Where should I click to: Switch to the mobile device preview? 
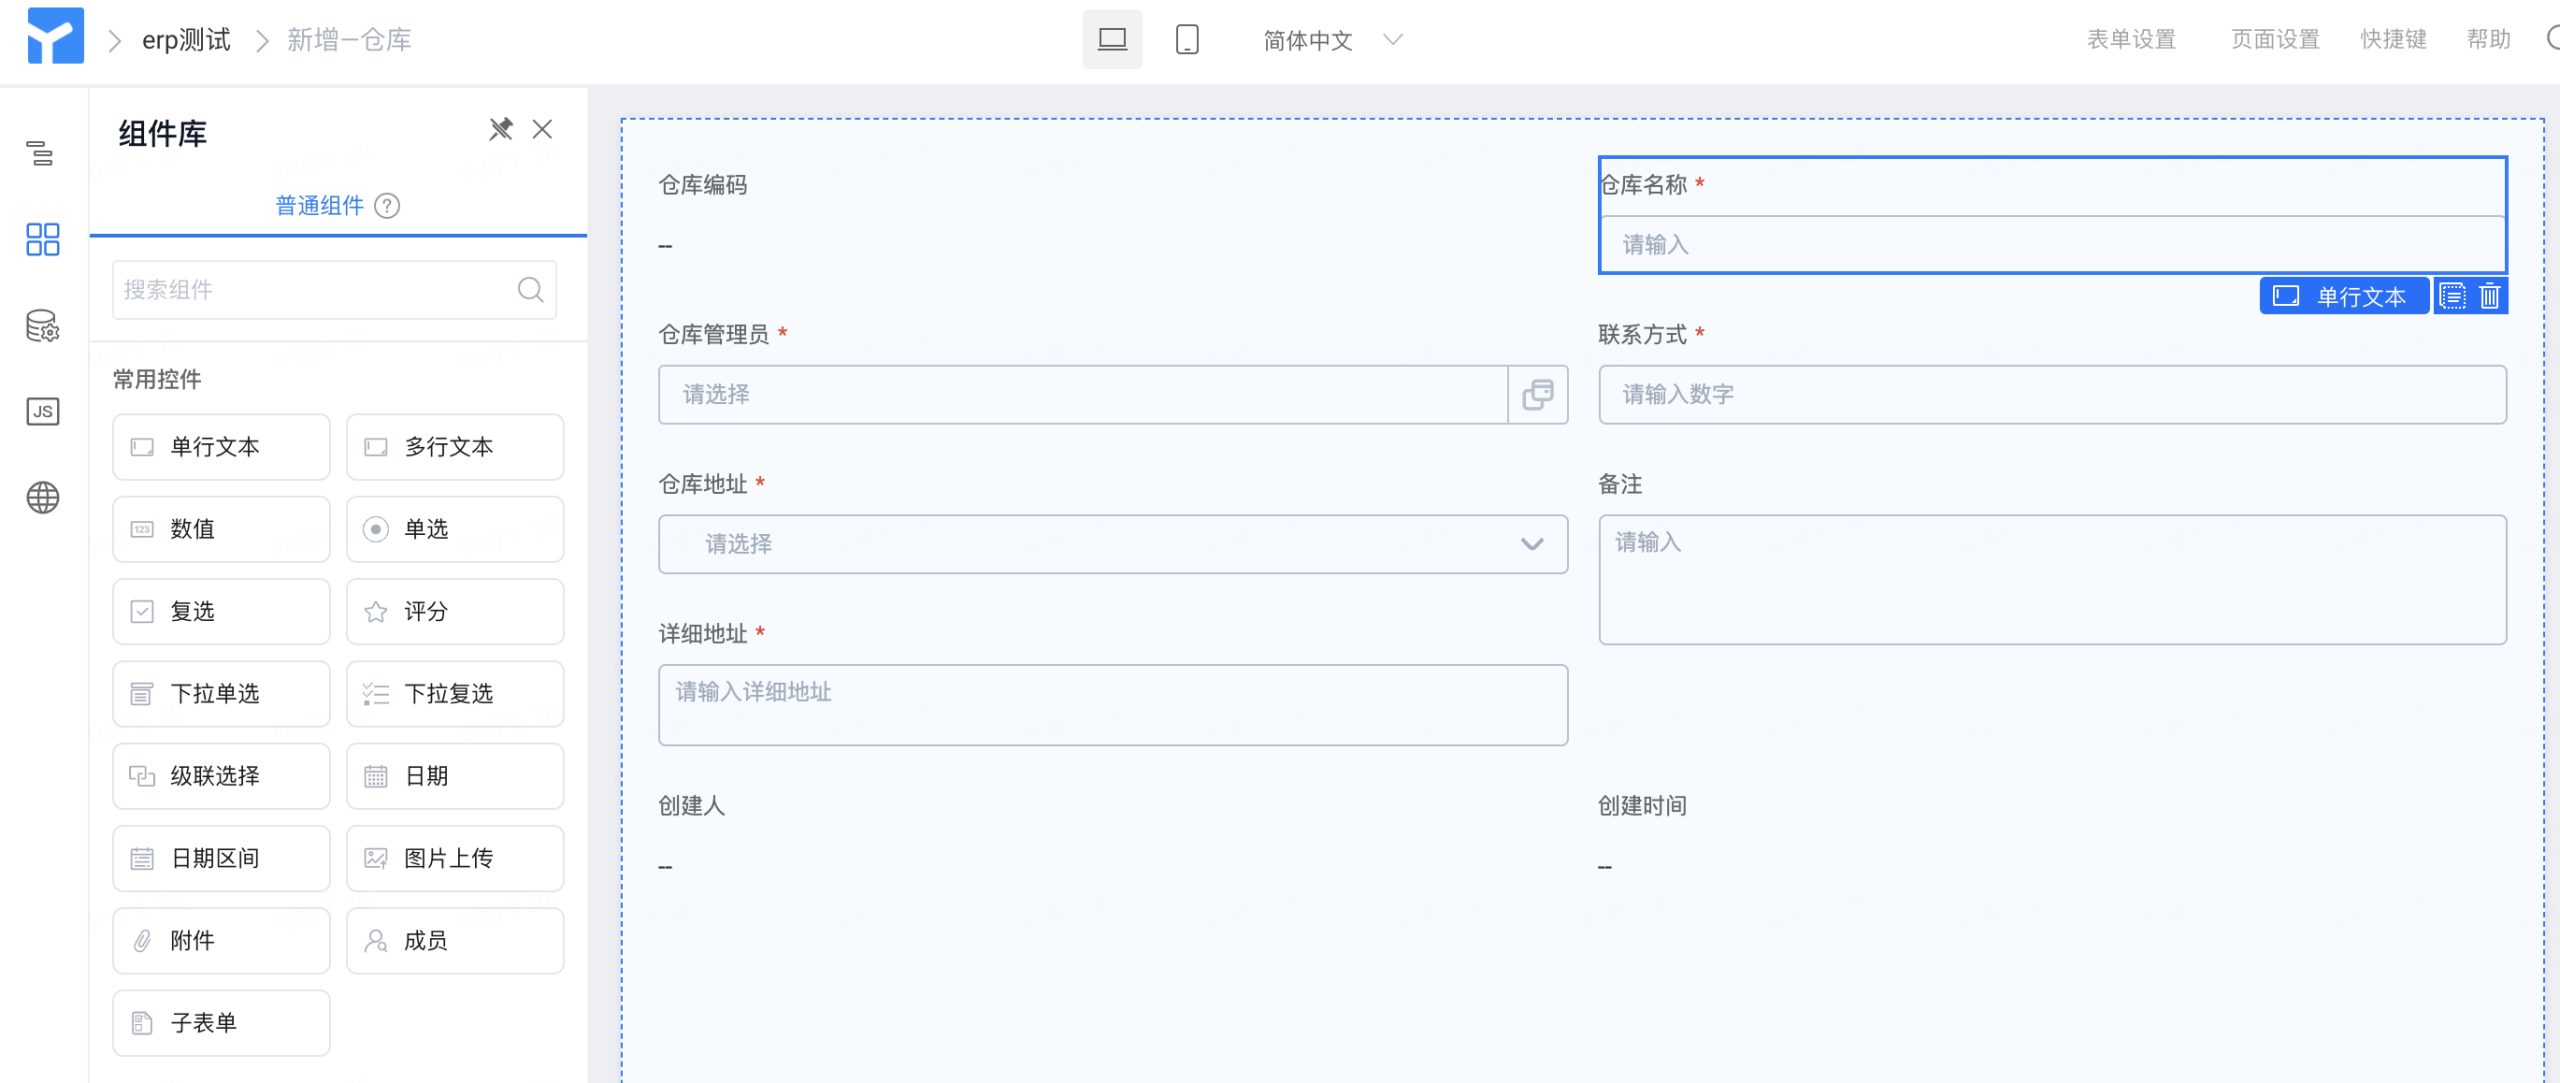tap(1187, 40)
